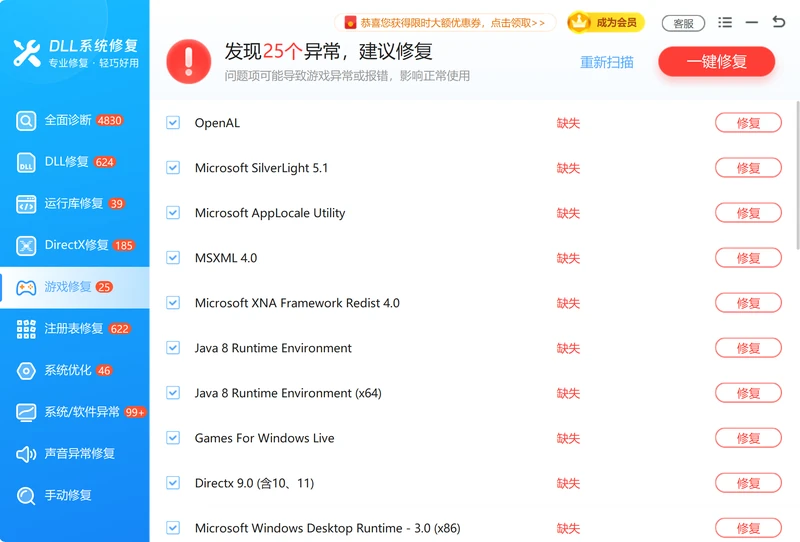This screenshot has width=800, height=542.
Task: Click the vertical scrollbar of the list
Action: (x=797, y=174)
